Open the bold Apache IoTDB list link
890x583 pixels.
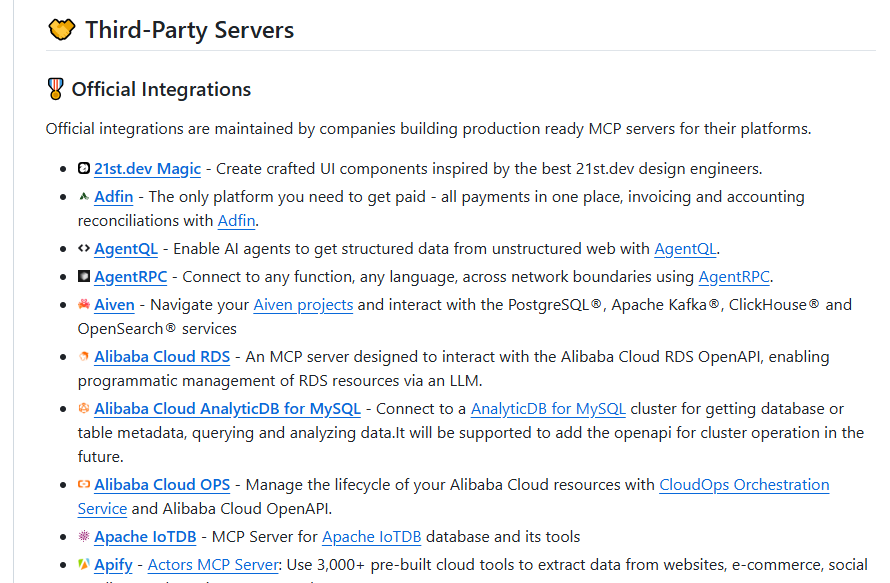tap(145, 536)
